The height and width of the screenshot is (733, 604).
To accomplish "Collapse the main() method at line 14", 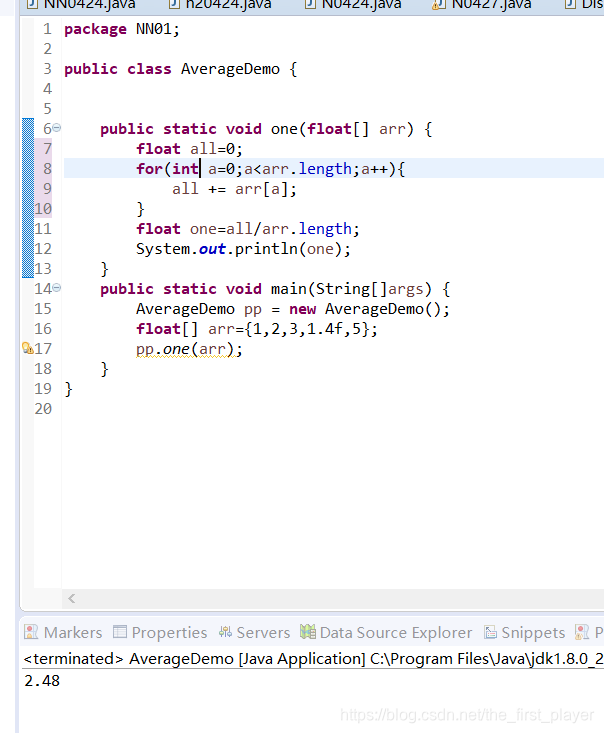I will click(57, 287).
